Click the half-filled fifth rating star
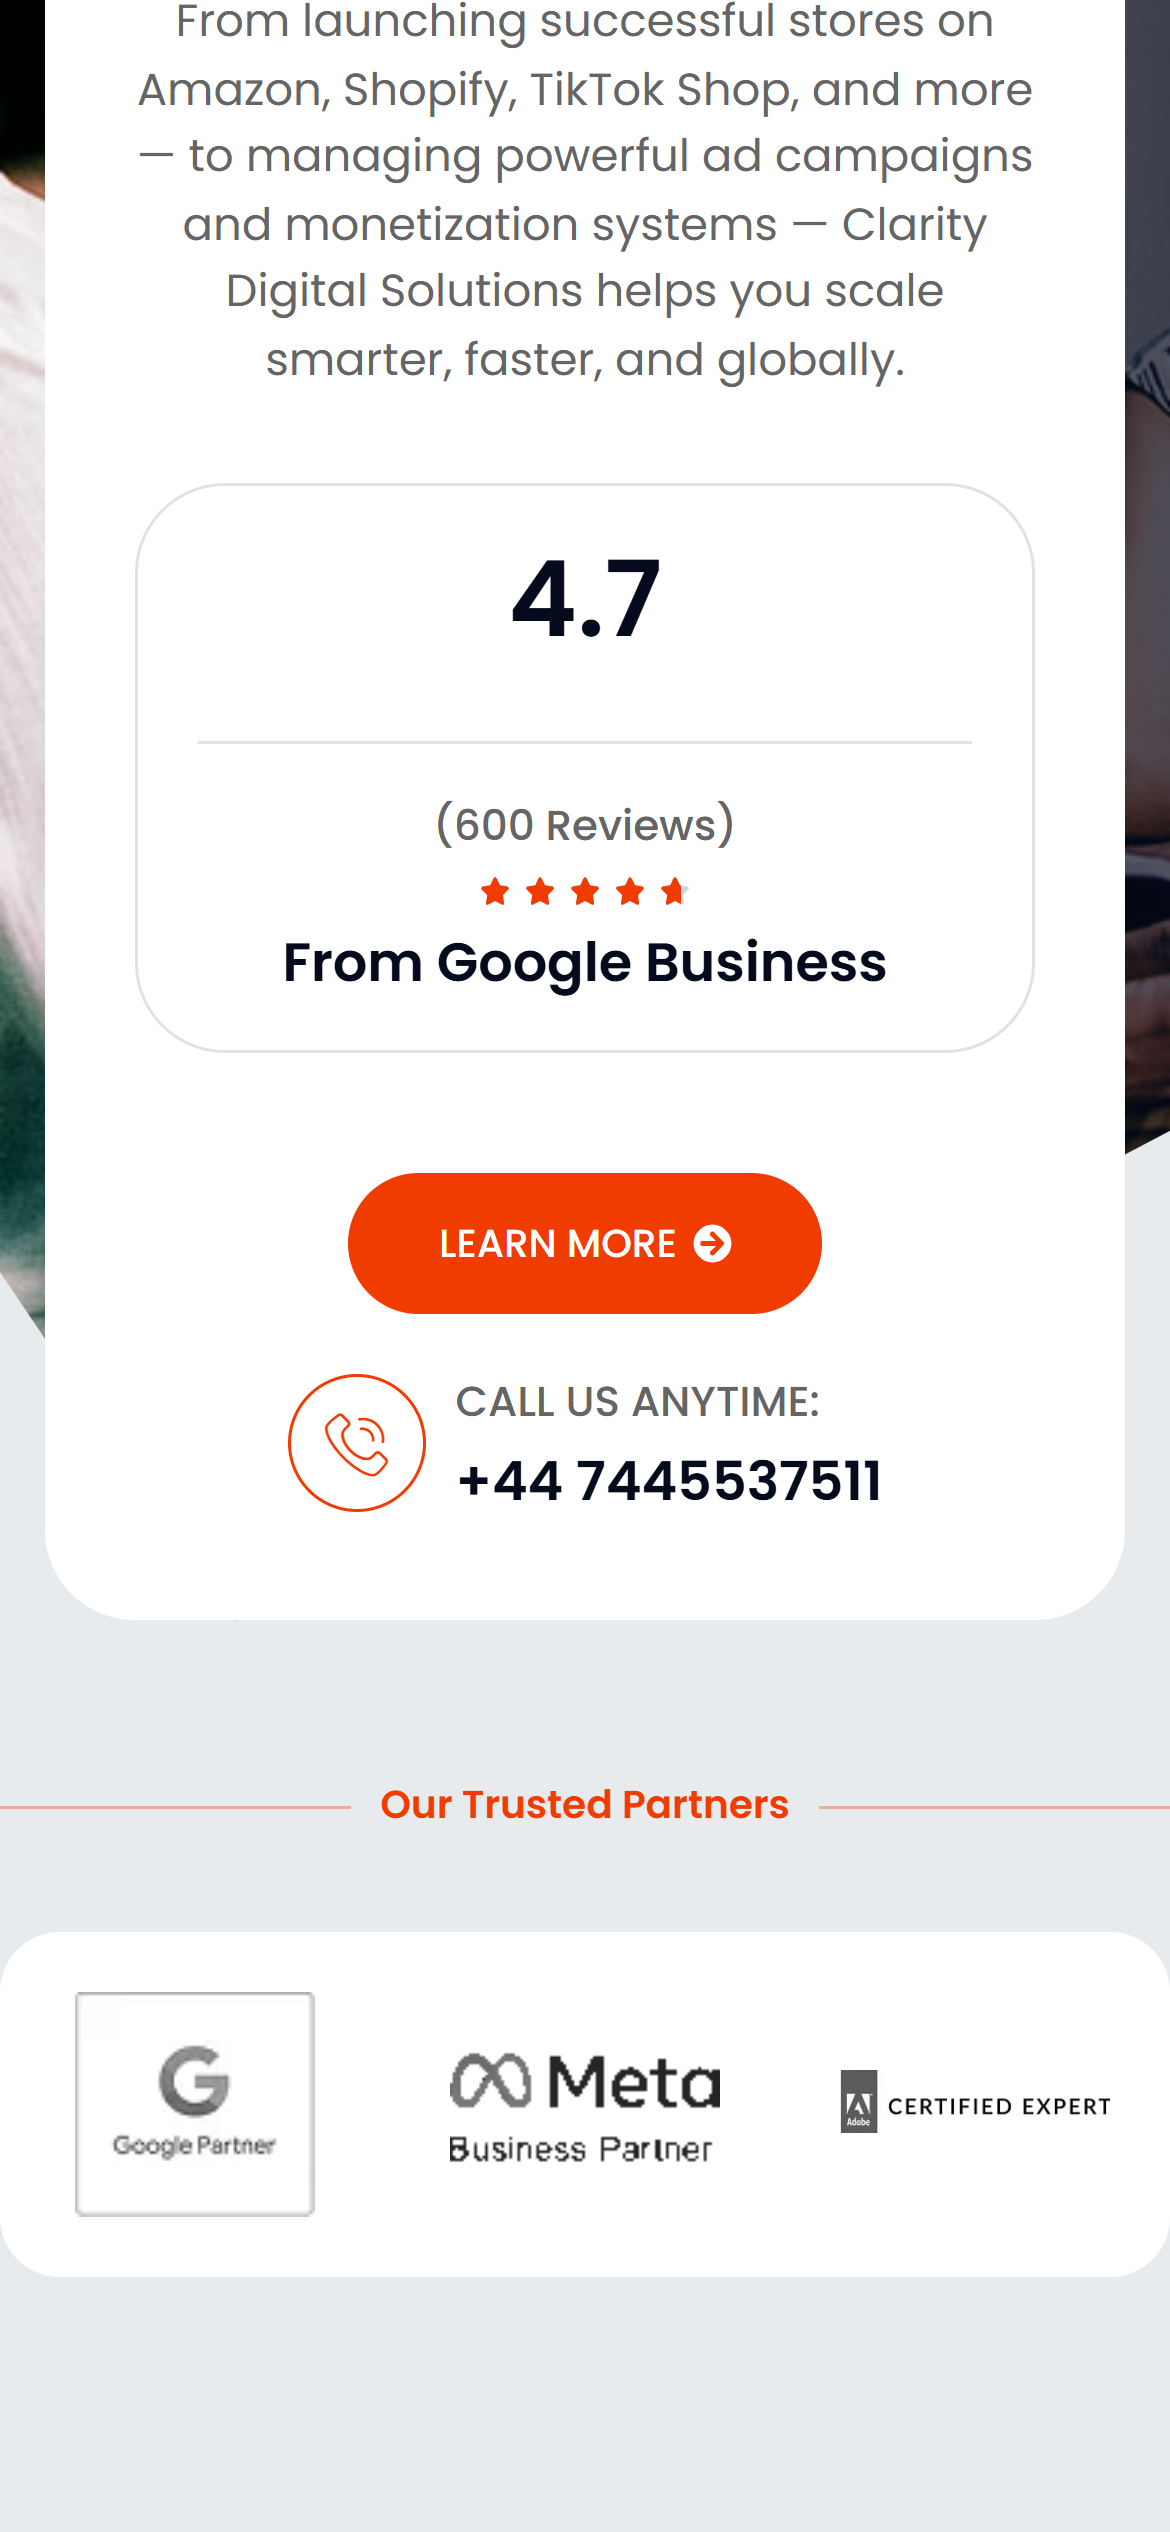1170x2532 pixels. click(x=675, y=891)
